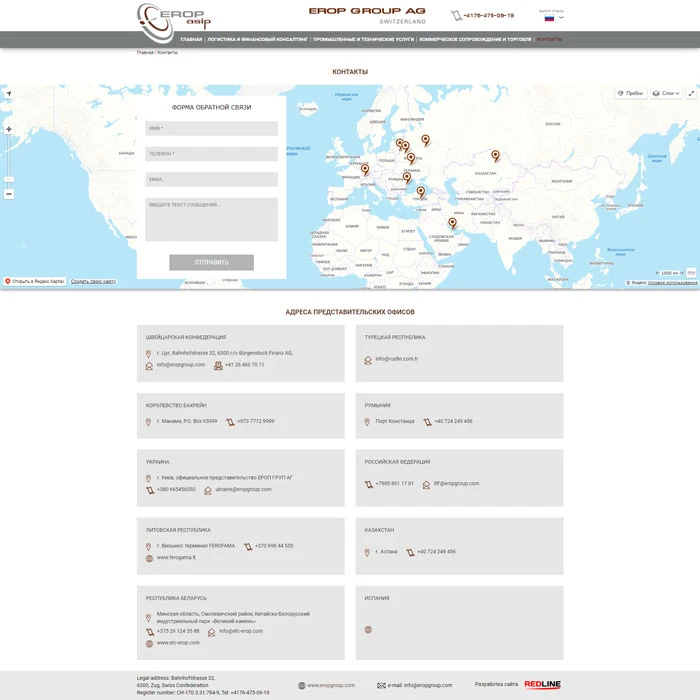The image size is (700, 700).
Task: Select the Контакты menu item
Action: (x=549, y=39)
